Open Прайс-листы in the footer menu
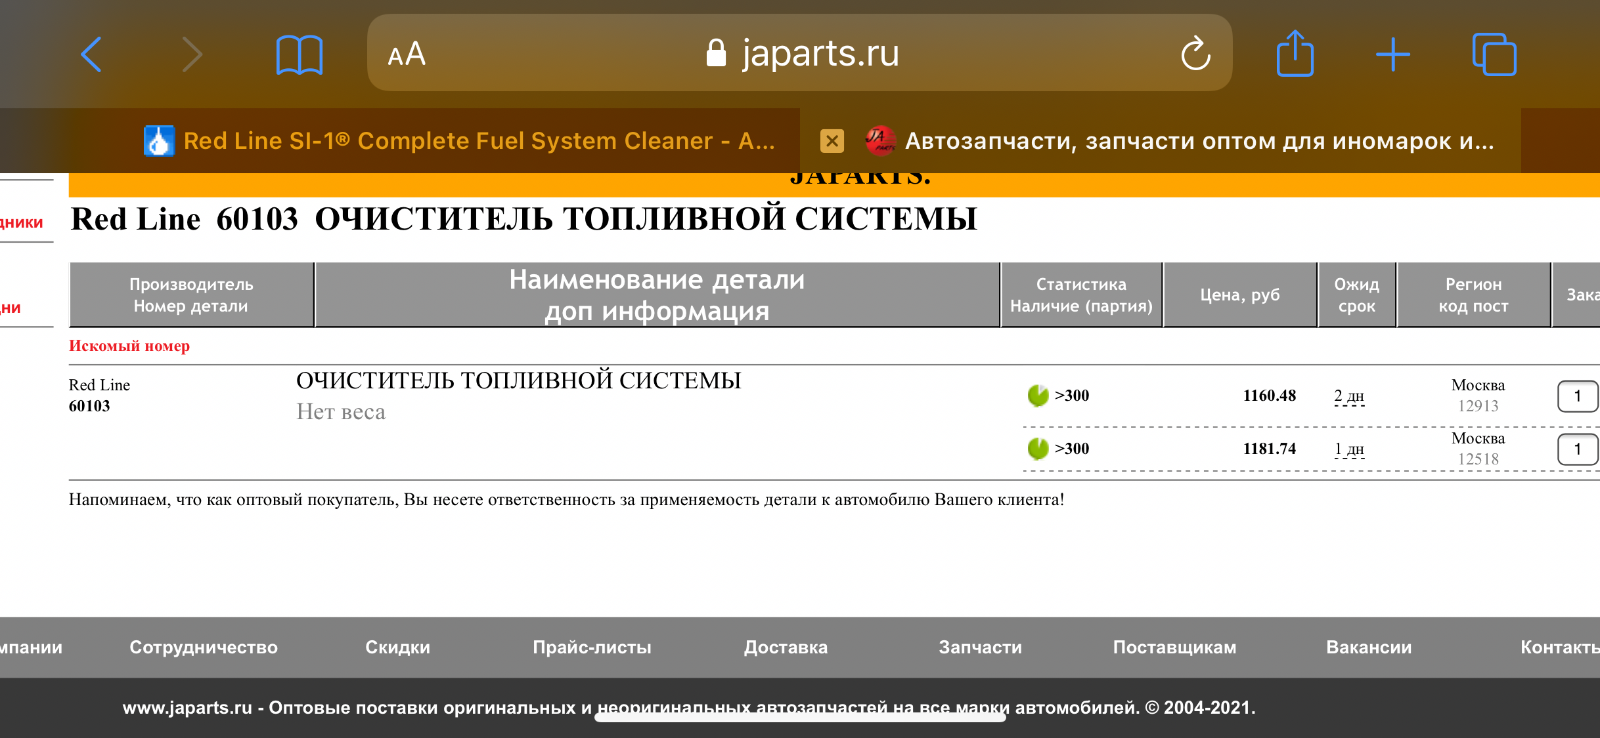1600x738 pixels. (x=592, y=647)
